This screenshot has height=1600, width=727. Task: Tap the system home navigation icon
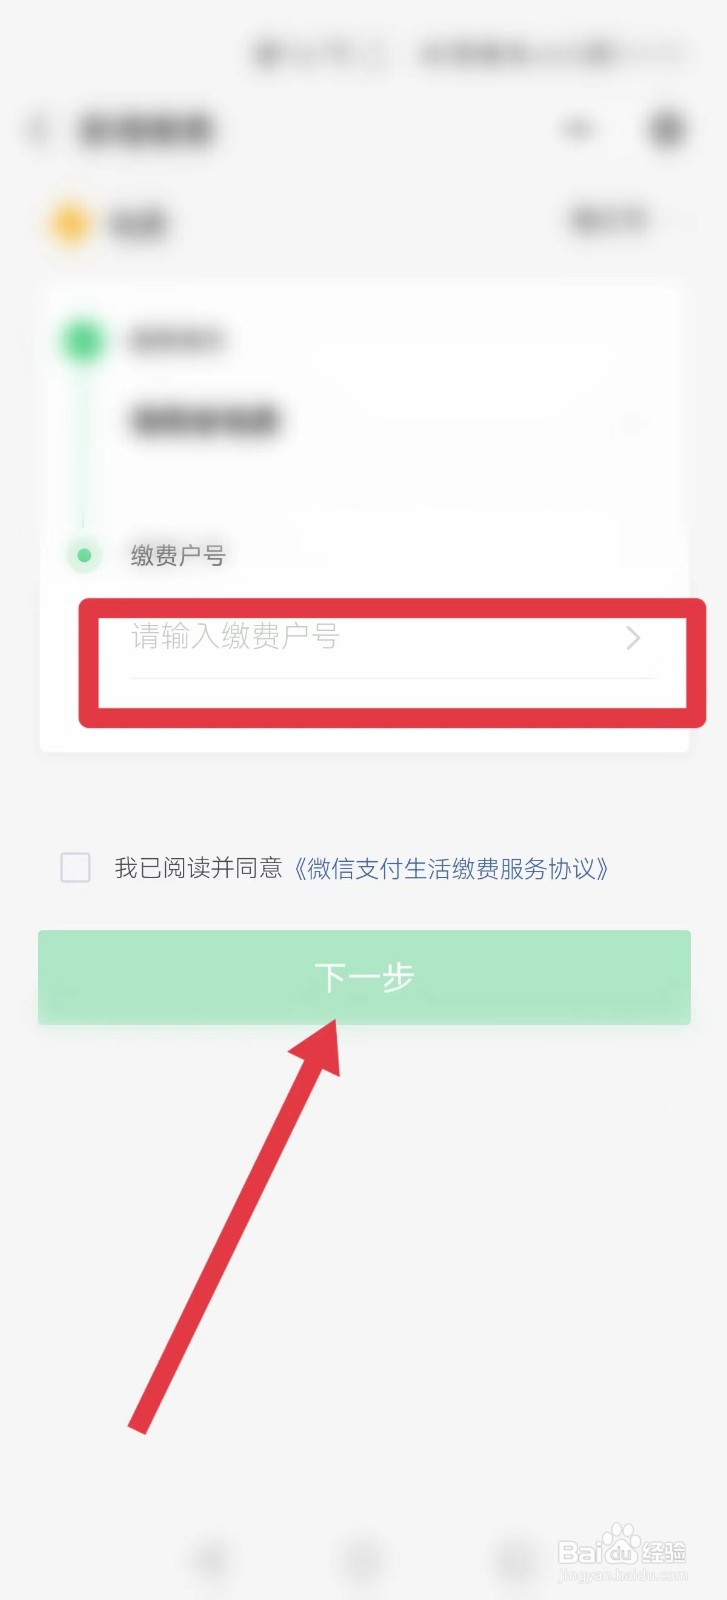[x=362, y=1560]
